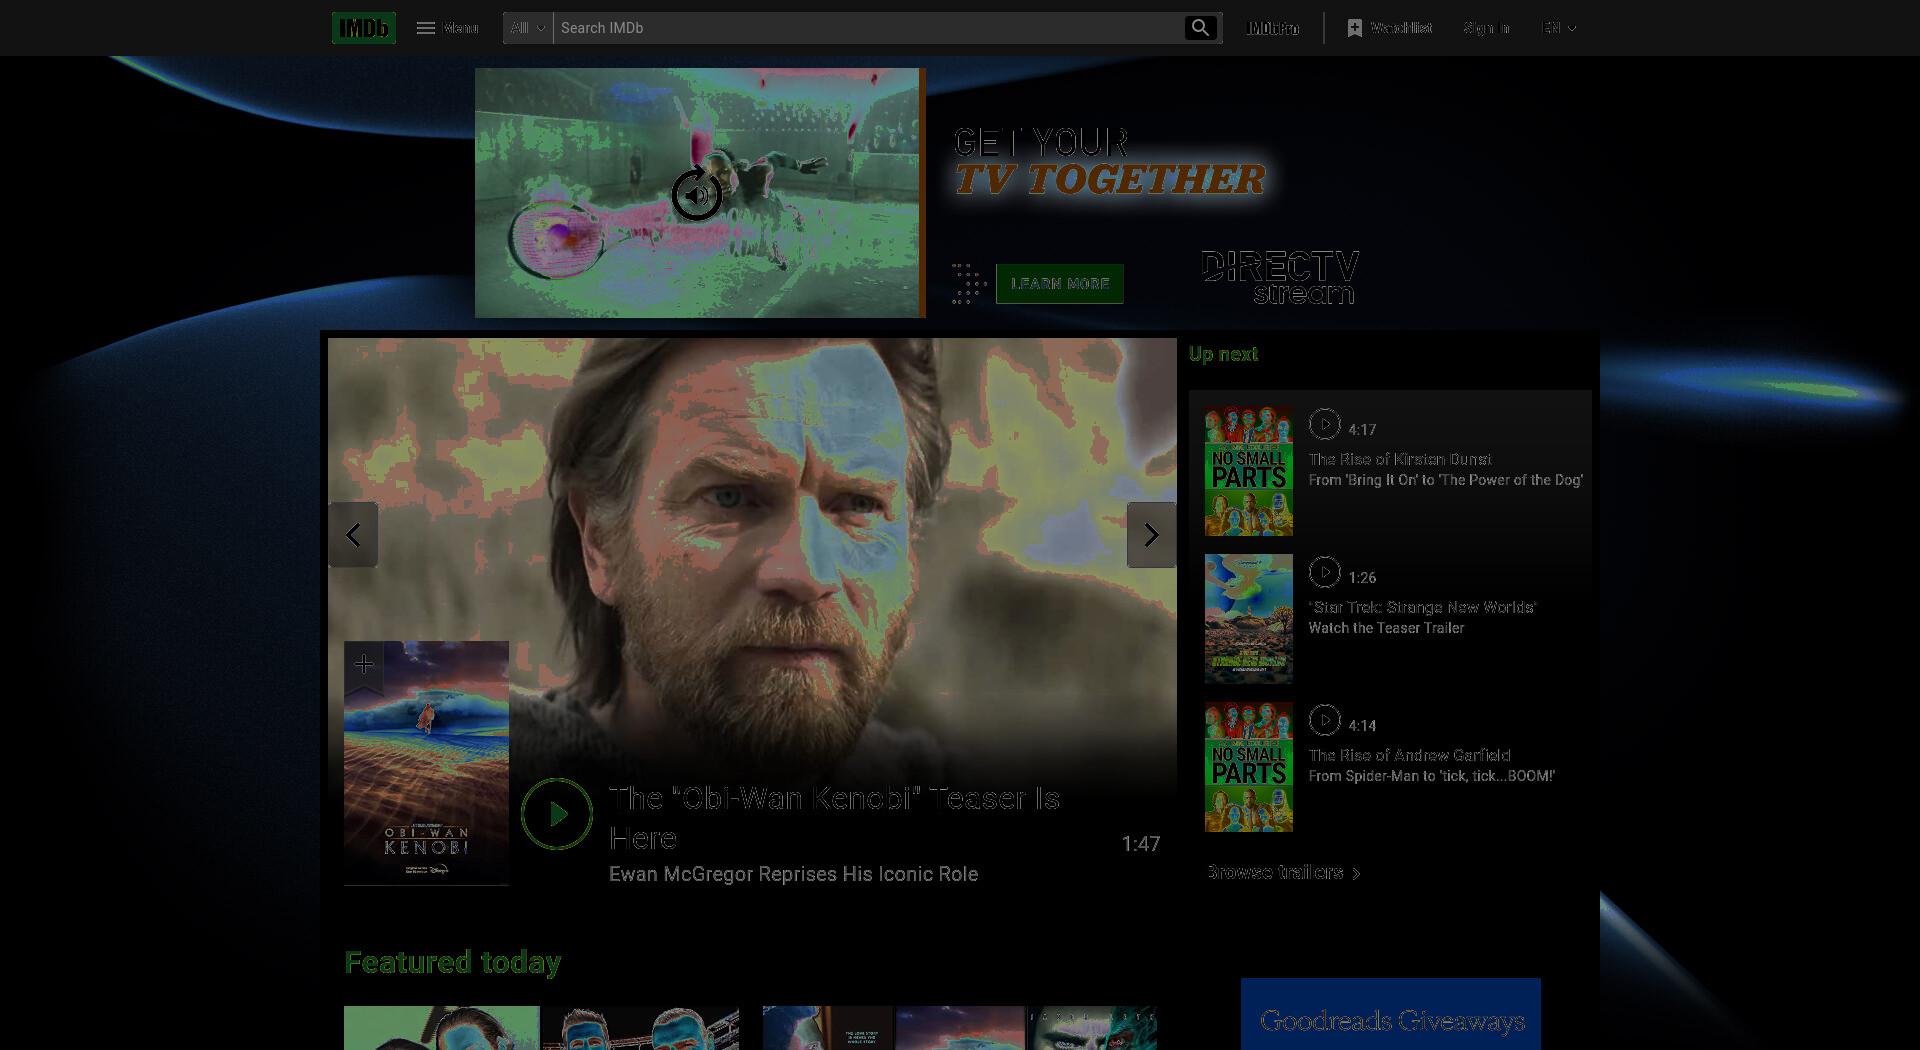The image size is (1920, 1050).
Task: Add Obi-Wan Kenobi to watchlist via plus ribbon
Action: [x=364, y=665]
